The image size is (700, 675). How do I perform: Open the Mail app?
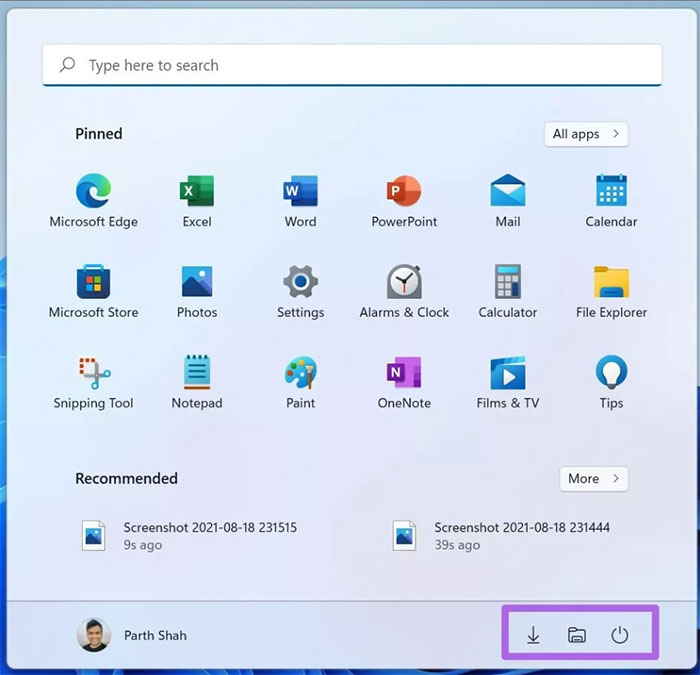click(508, 191)
